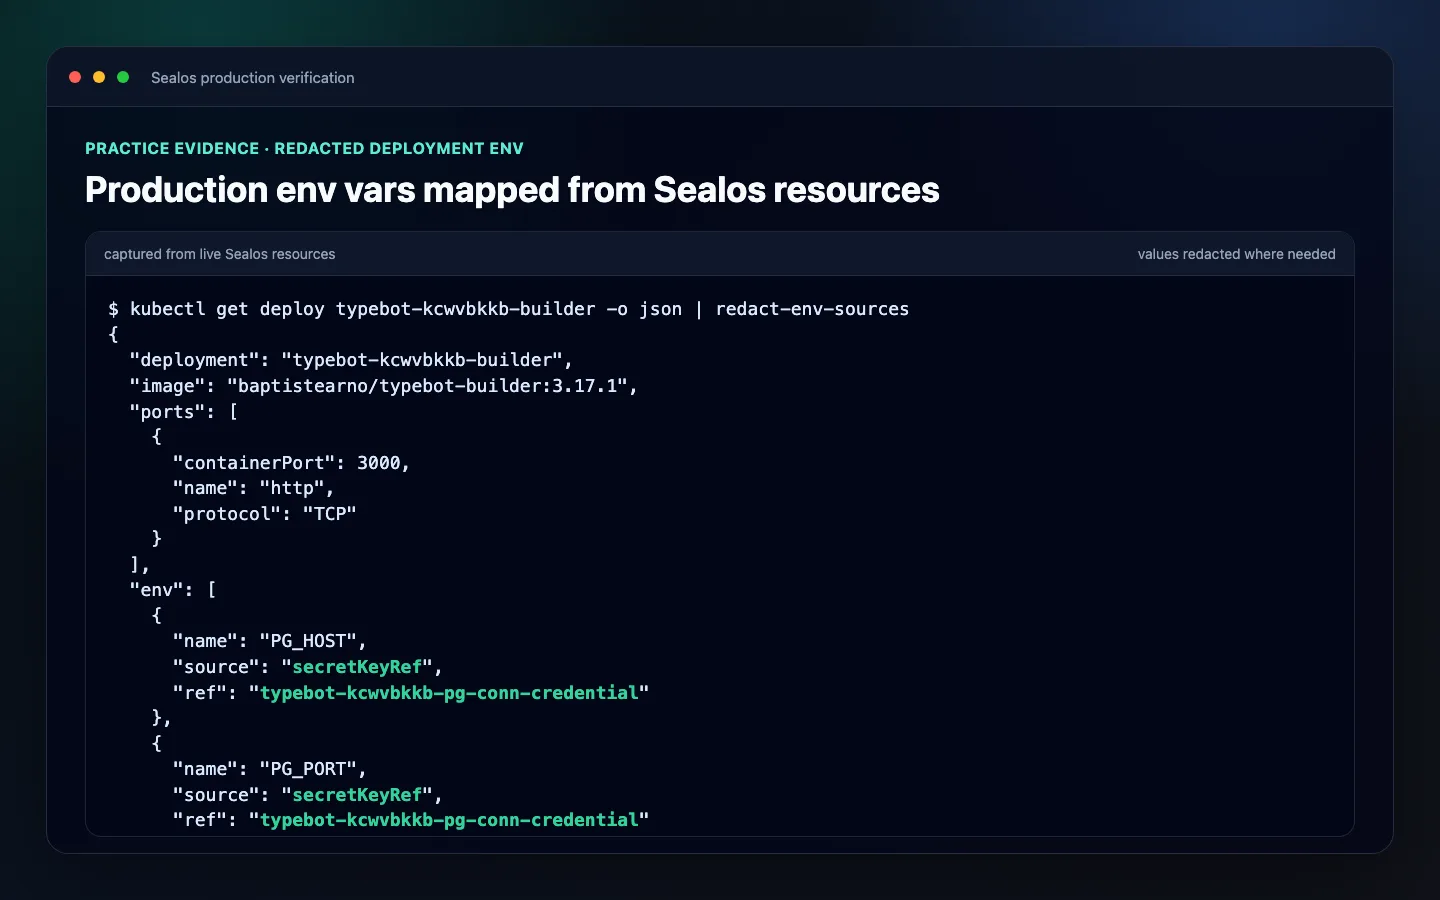Click the red close dot in title bar
The width and height of the screenshot is (1440, 900).
click(75, 77)
